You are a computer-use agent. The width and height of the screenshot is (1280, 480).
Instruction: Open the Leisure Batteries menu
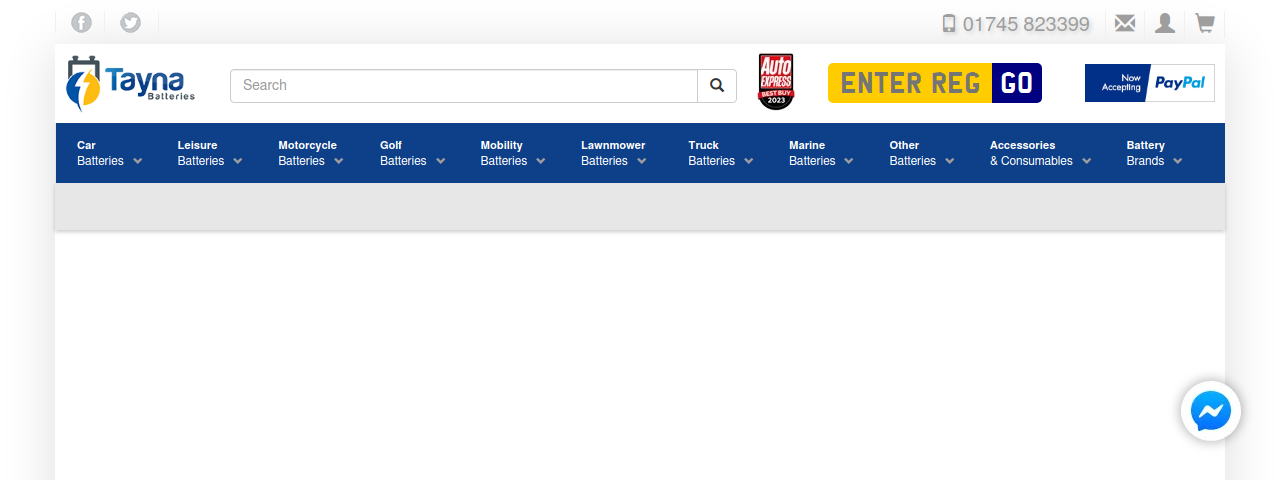[x=210, y=153]
